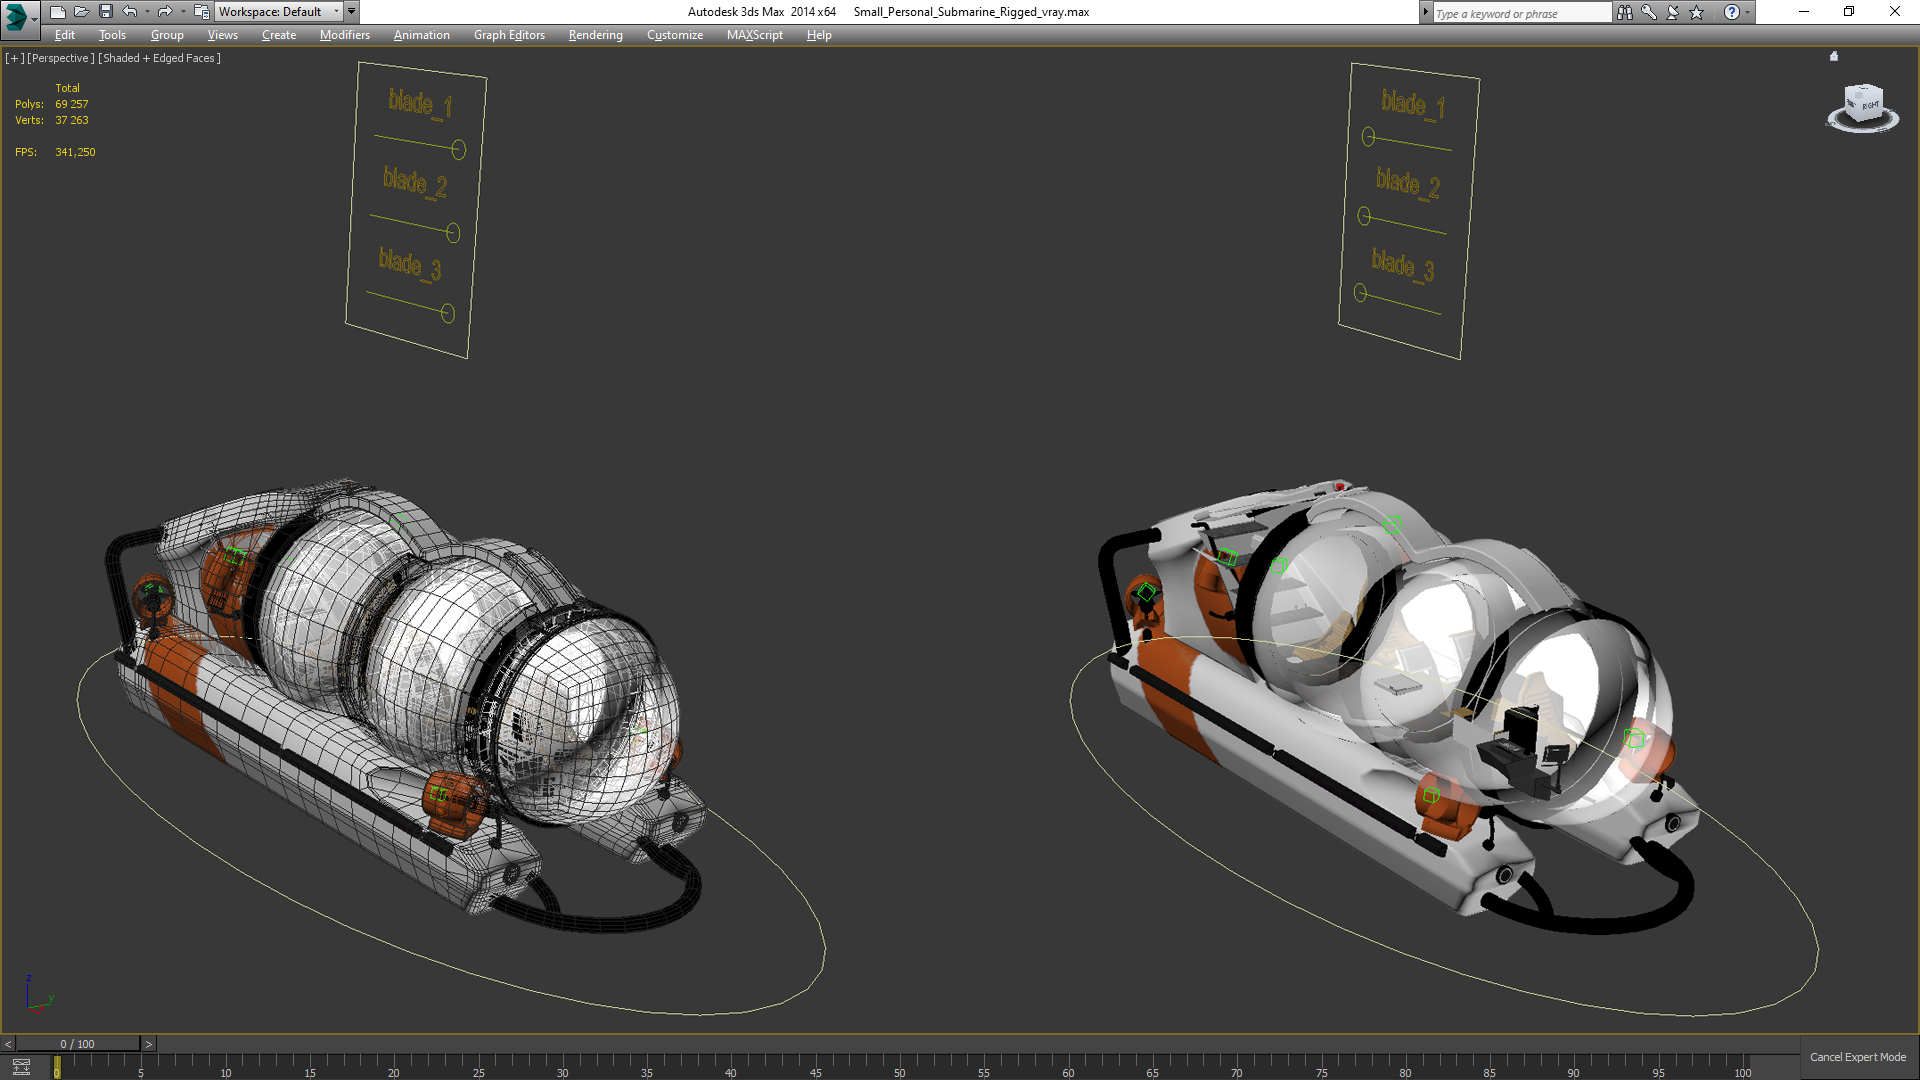The image size is (1920, 1080).
Task: Select the green helper on right submarine rear propeller
Action: [1146, 592]
